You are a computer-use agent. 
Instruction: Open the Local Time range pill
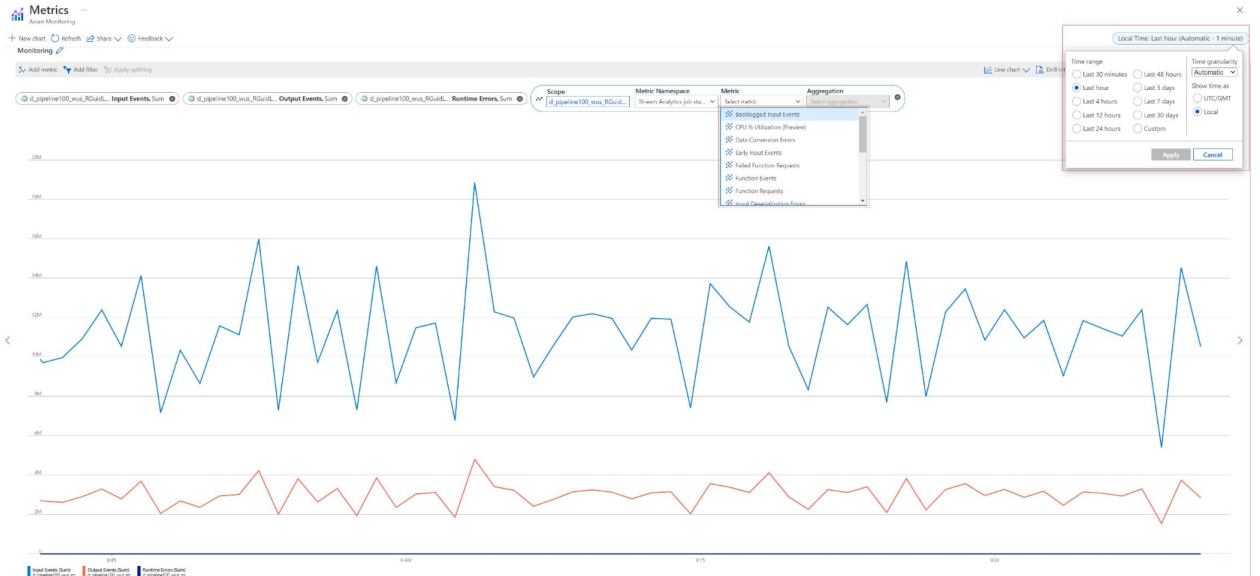(x=1180, y=38)
